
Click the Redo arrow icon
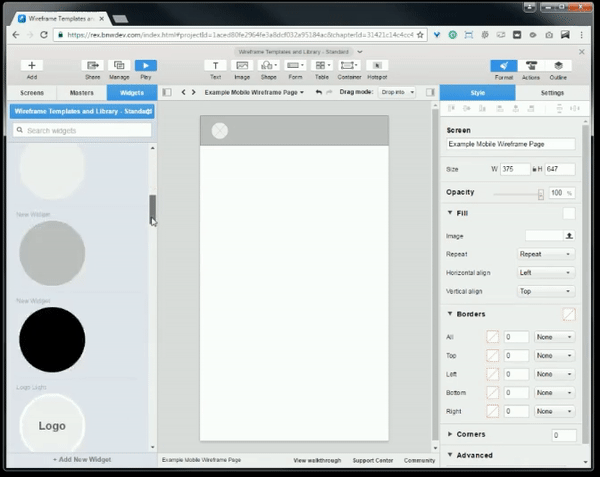pos(329,92)
